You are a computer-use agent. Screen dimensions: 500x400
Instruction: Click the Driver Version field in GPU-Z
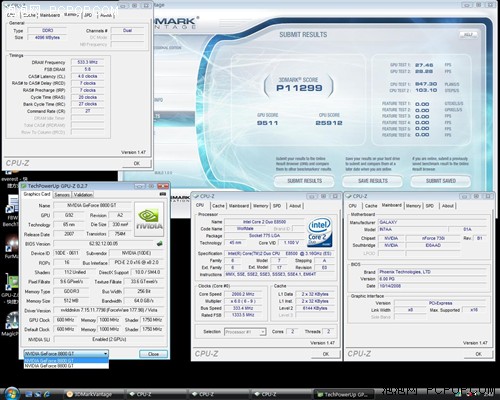coord(109,310)
